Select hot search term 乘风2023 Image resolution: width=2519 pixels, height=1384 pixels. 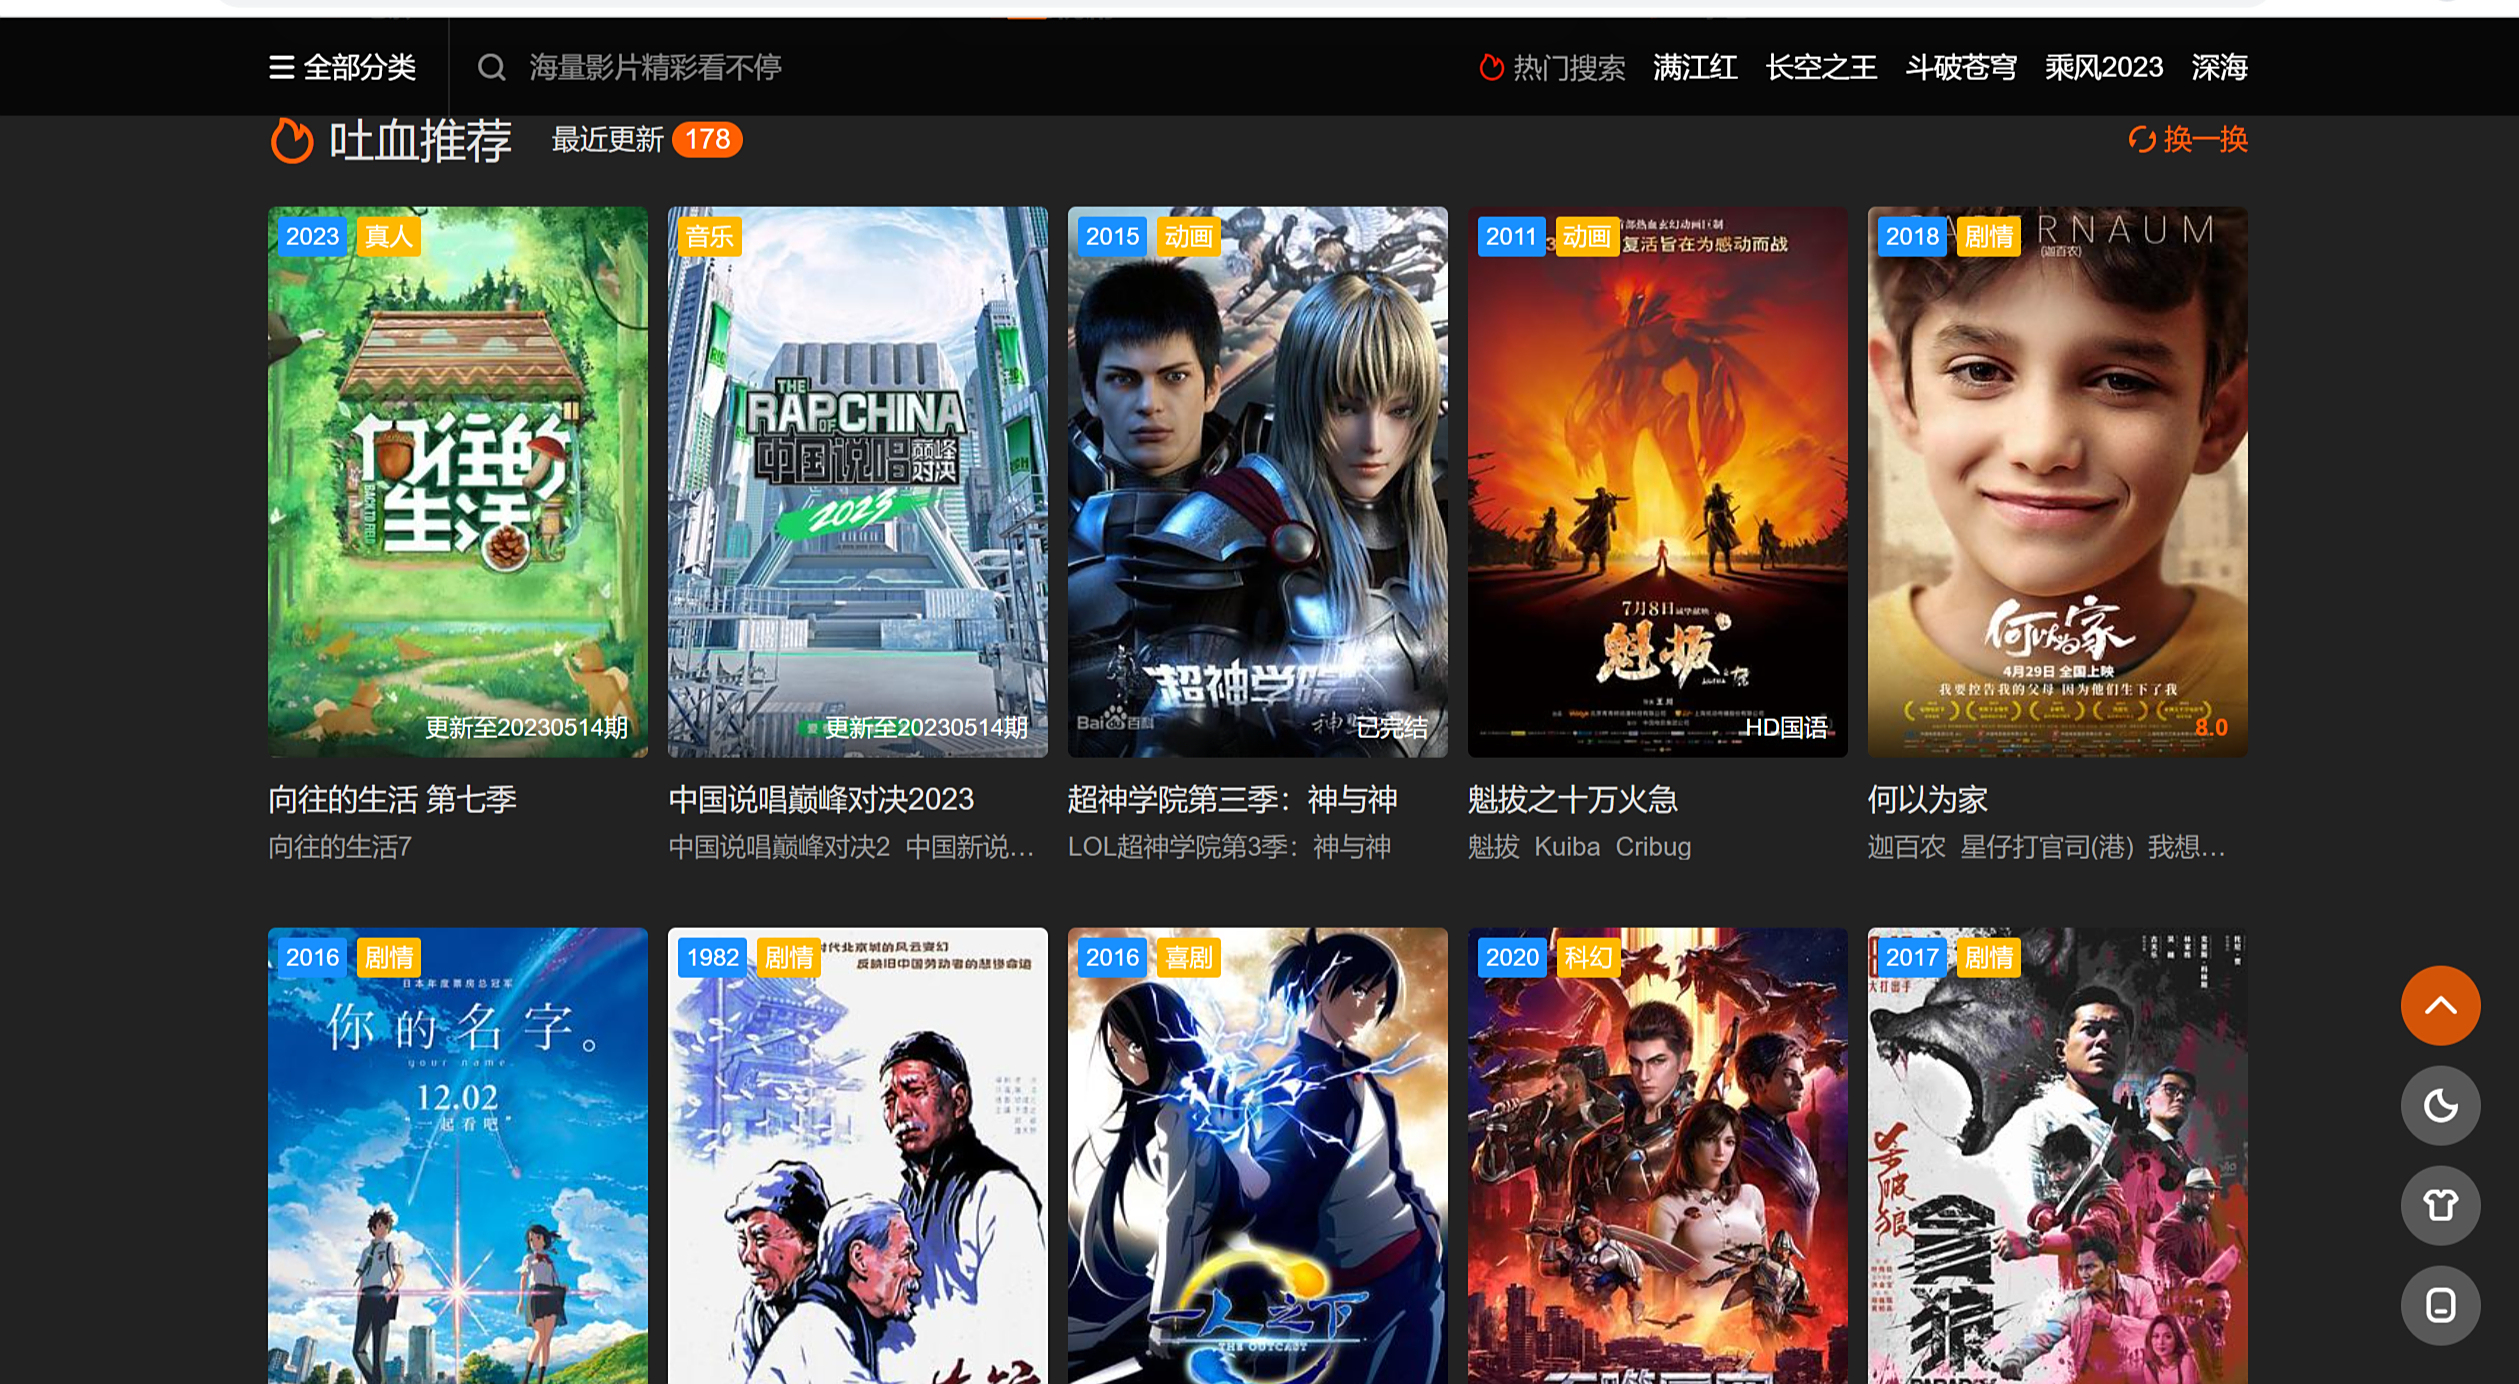[2103, 67]
